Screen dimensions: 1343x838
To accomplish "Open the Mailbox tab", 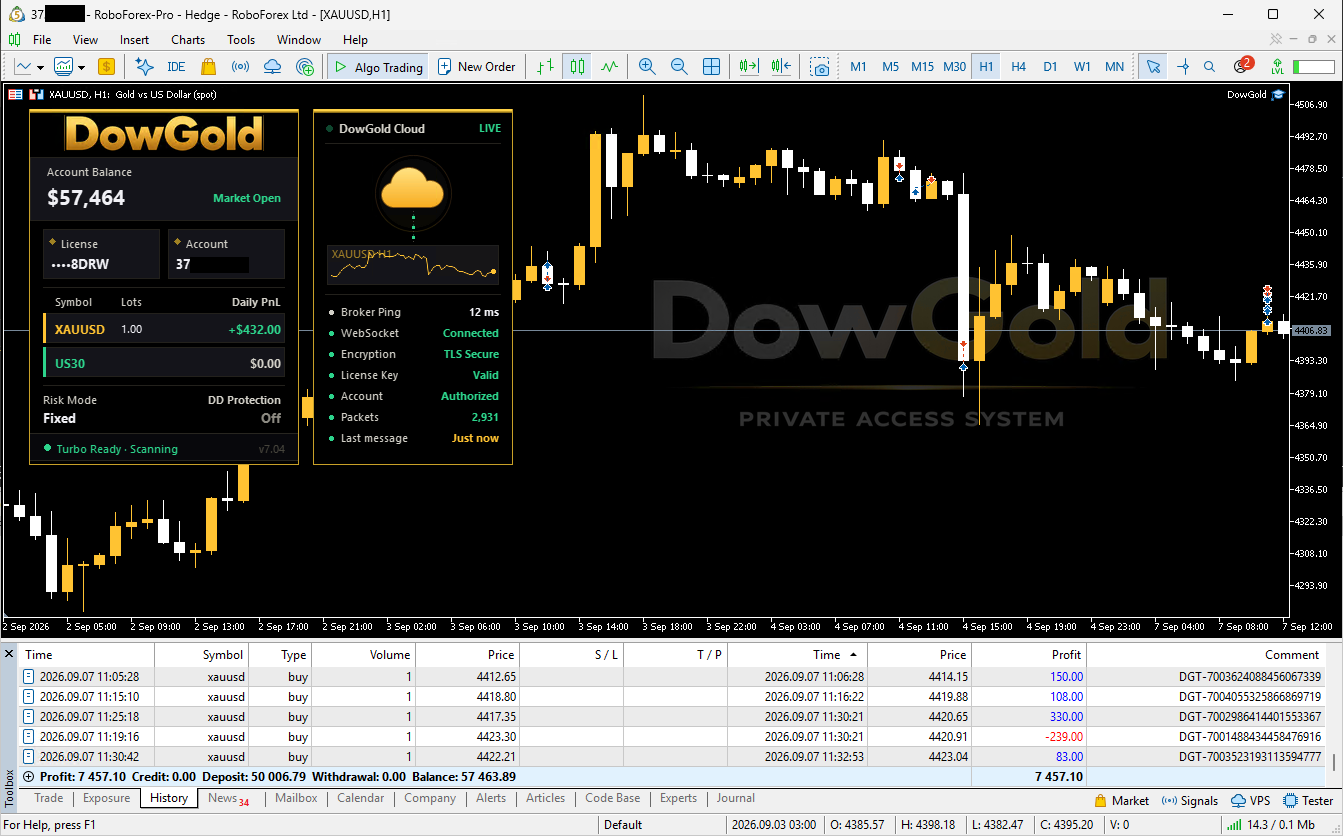I will point(296,798).
